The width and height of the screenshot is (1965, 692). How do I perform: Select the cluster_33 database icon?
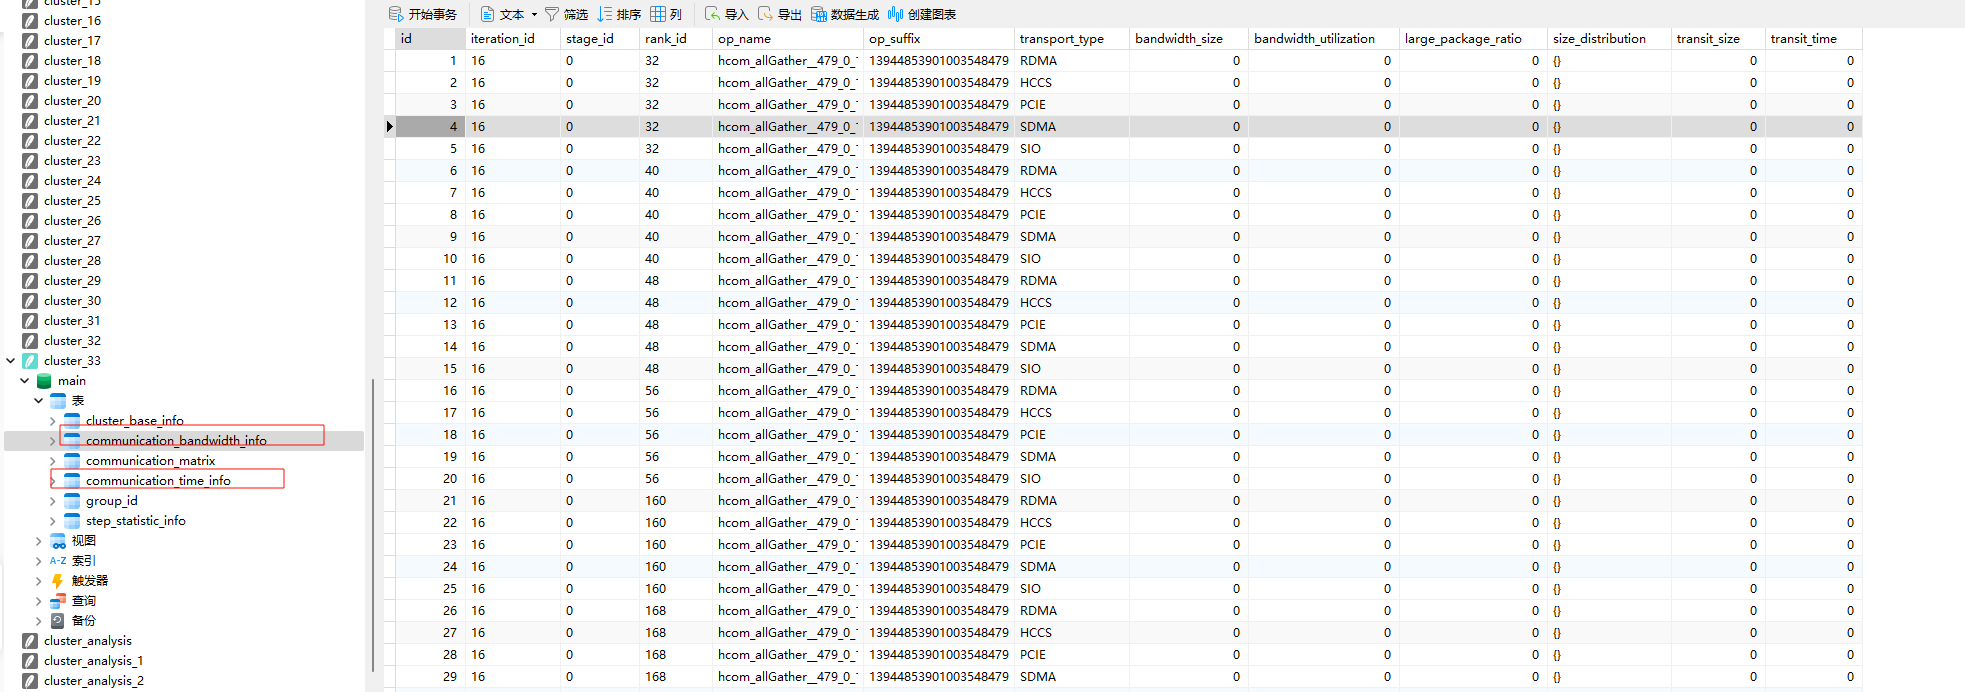(30, 361)
